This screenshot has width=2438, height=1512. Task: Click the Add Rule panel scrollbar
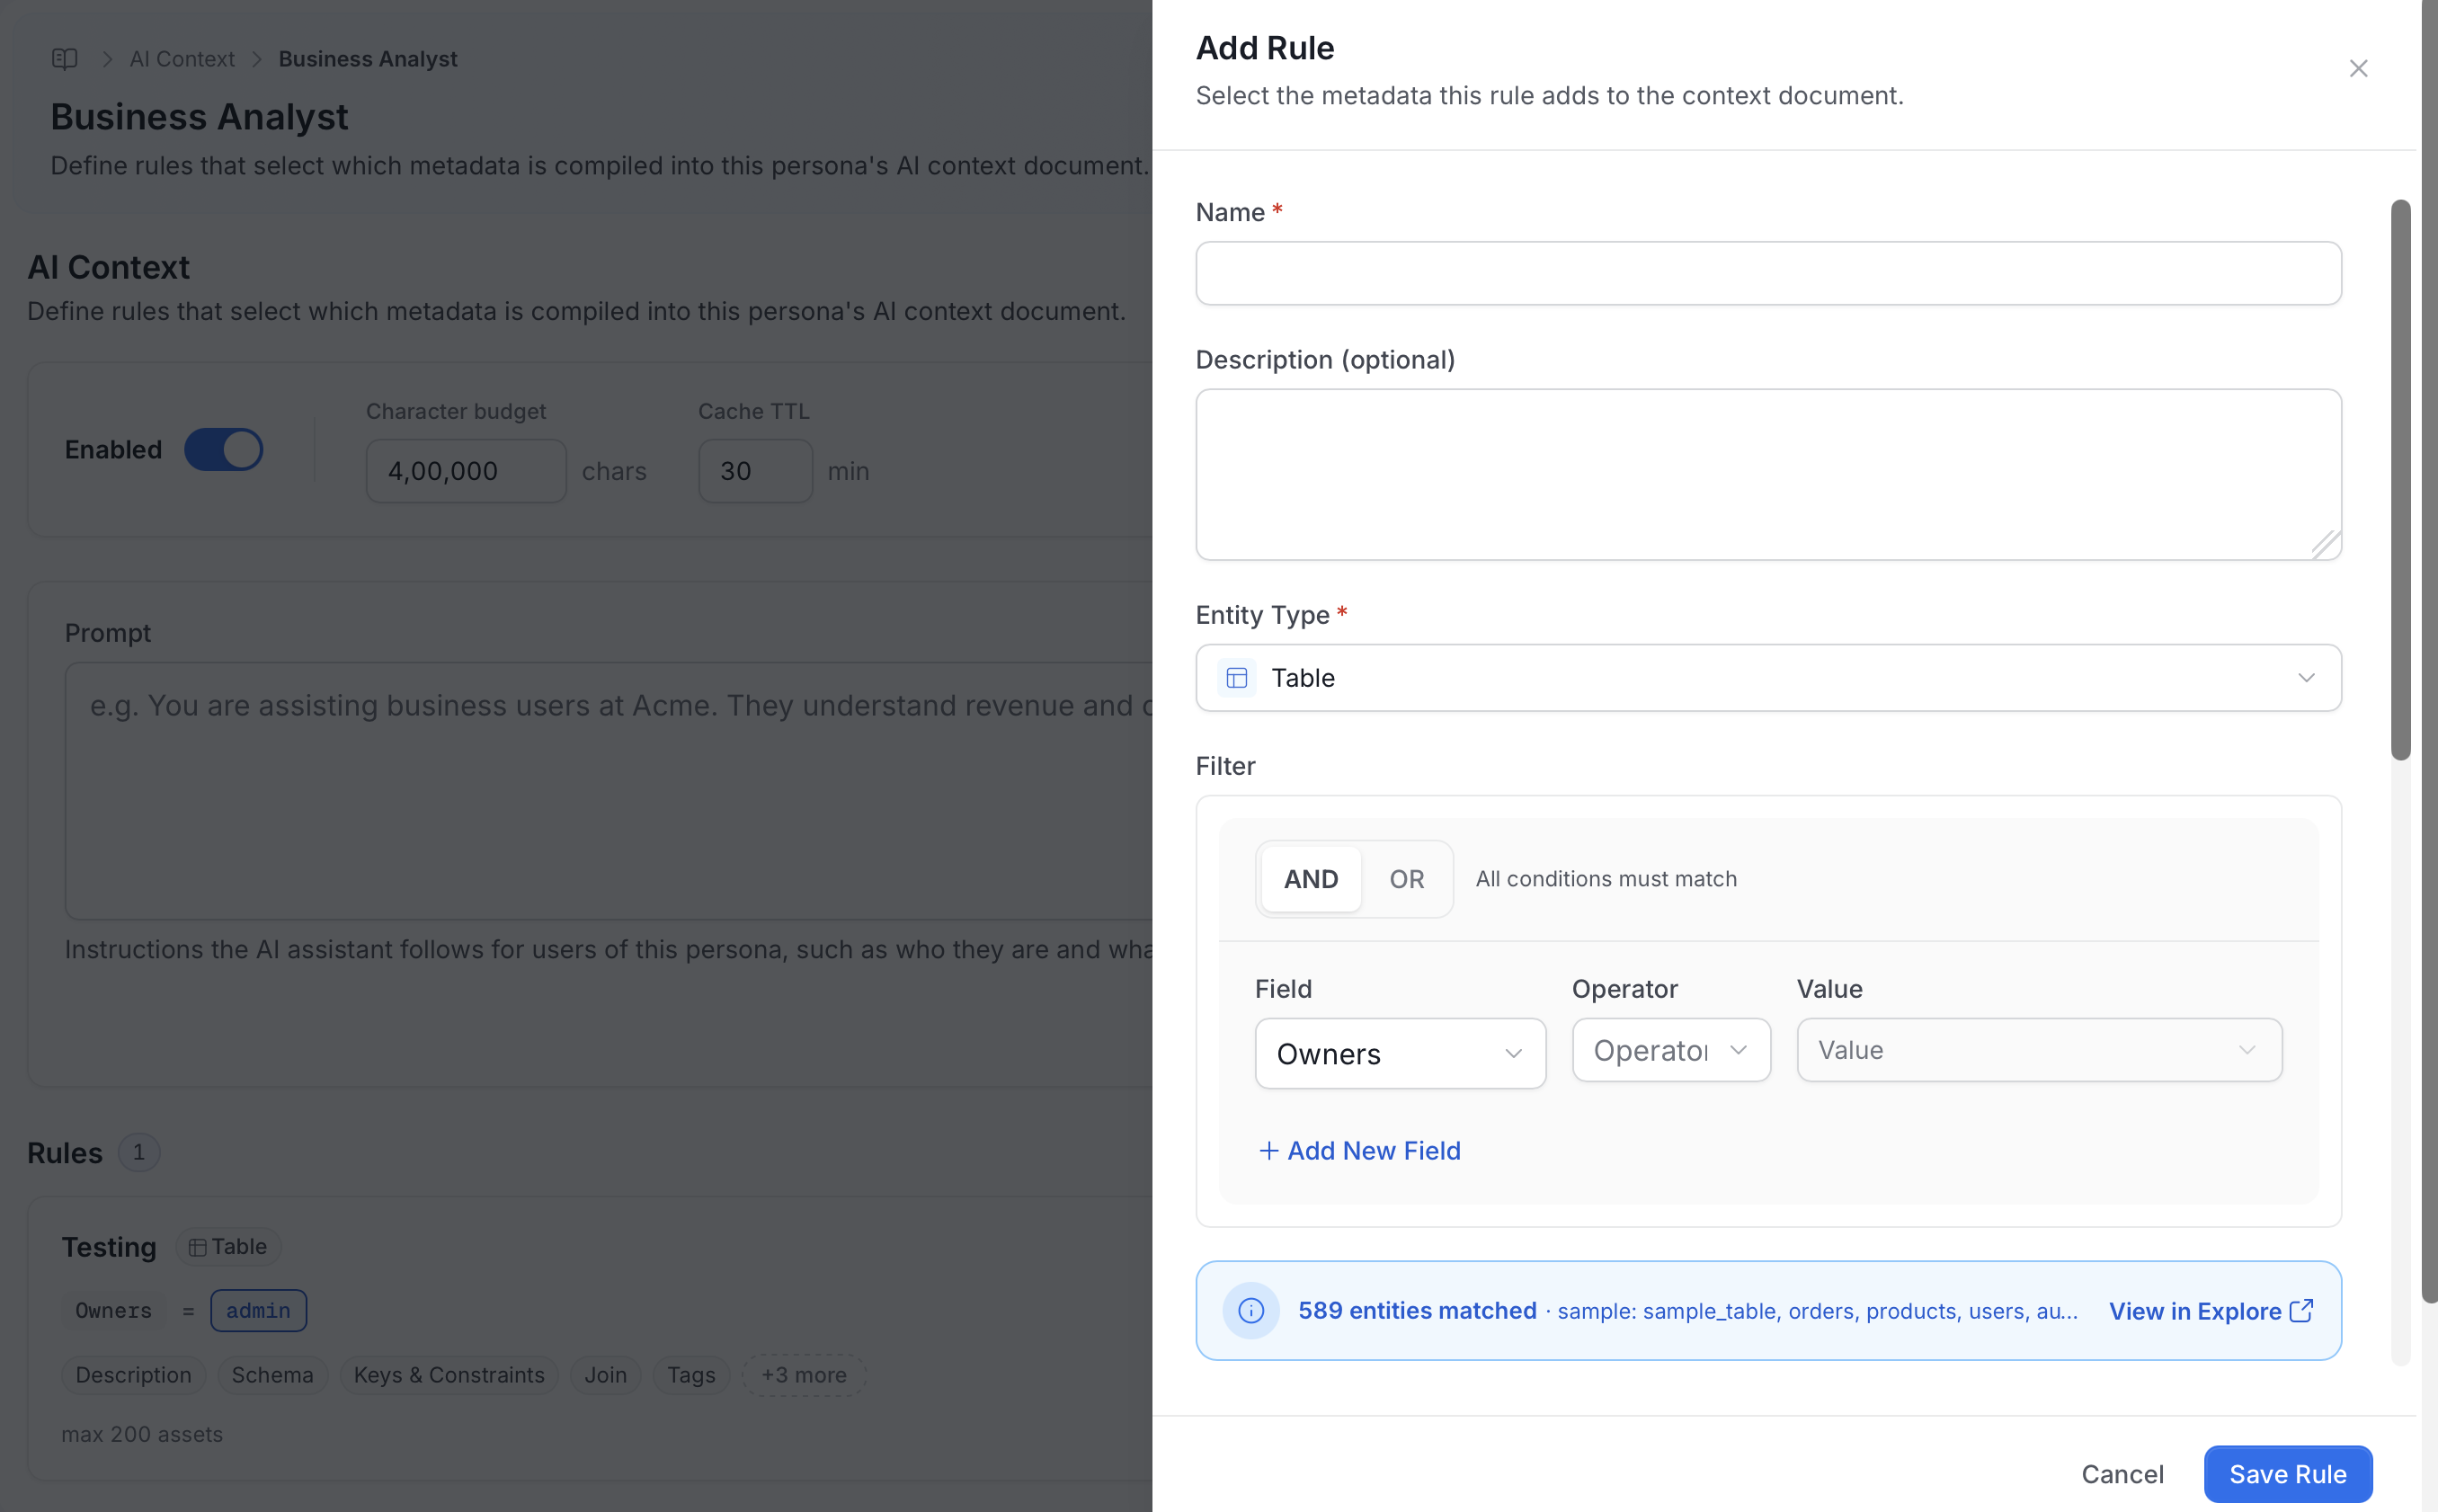(2400, 480)
